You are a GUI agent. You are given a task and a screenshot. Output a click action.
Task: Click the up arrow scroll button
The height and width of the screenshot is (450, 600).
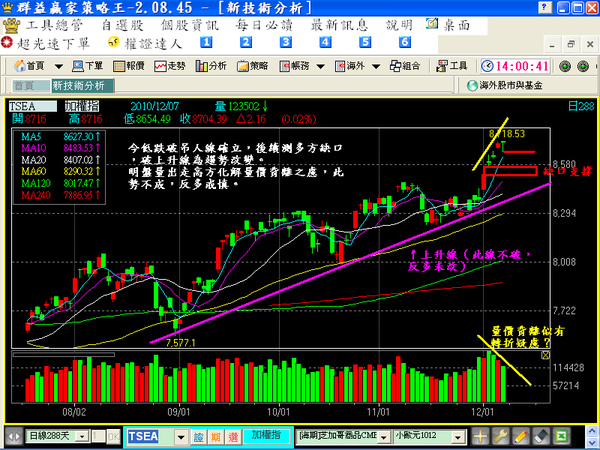coord(592,431)
